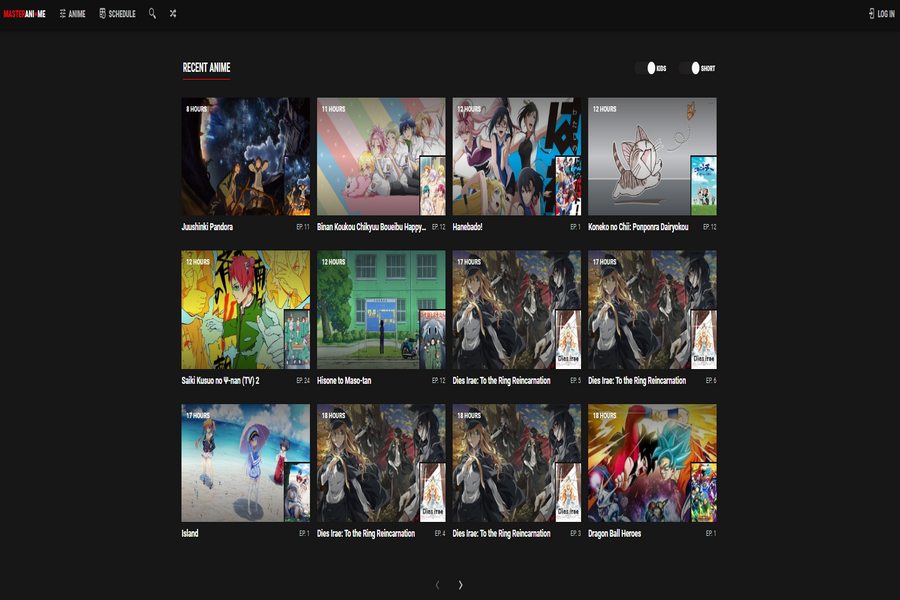Click the search magnifier icon
Image resolution: width=900 pixels, height=600 pixels.
[x=152, y=13]
